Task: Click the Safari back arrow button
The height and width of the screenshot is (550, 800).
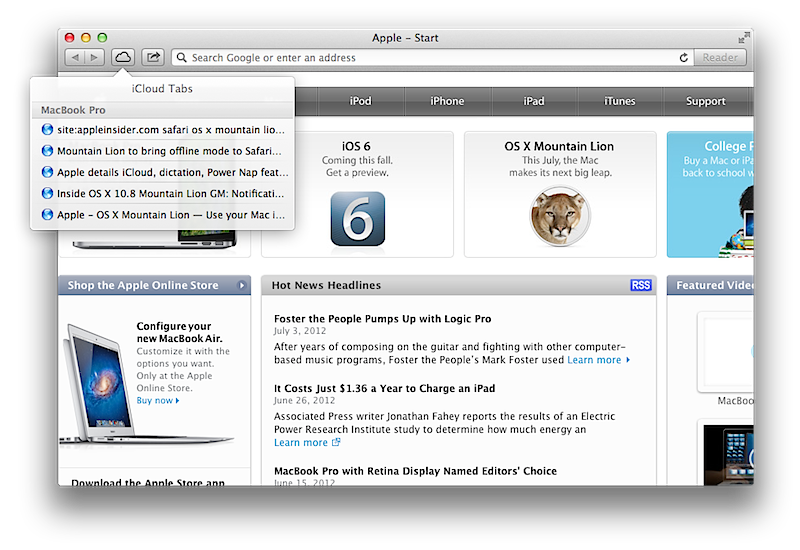Action: (75, 57)
